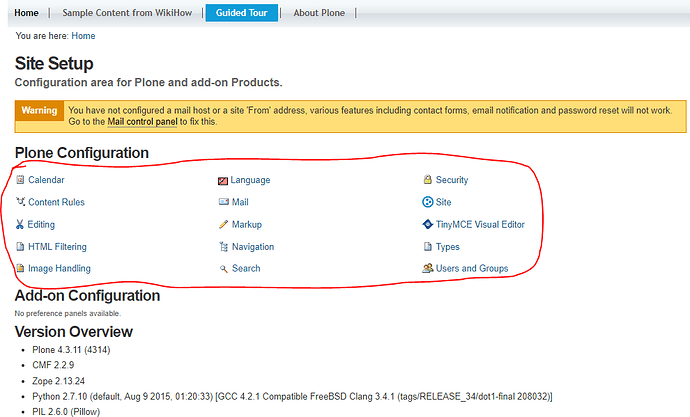Click the orange Warning label
Screen dimensions: 690x417
39,110
